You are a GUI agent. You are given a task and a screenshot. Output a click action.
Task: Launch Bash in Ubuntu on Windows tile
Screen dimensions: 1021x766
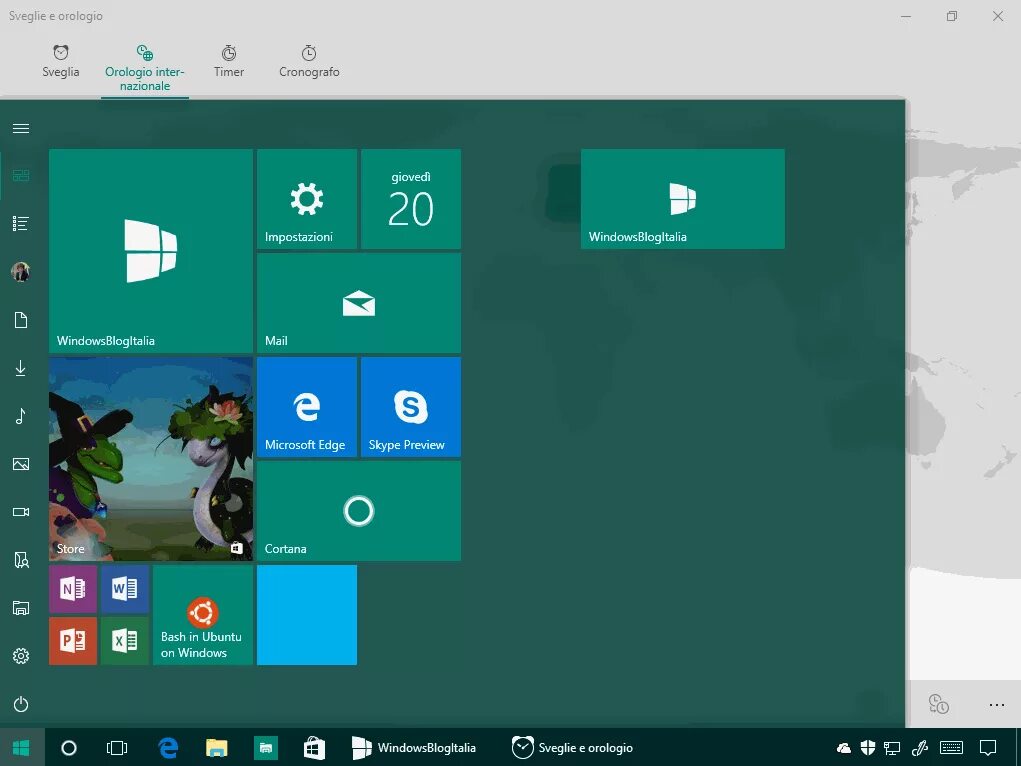(203, 615)
